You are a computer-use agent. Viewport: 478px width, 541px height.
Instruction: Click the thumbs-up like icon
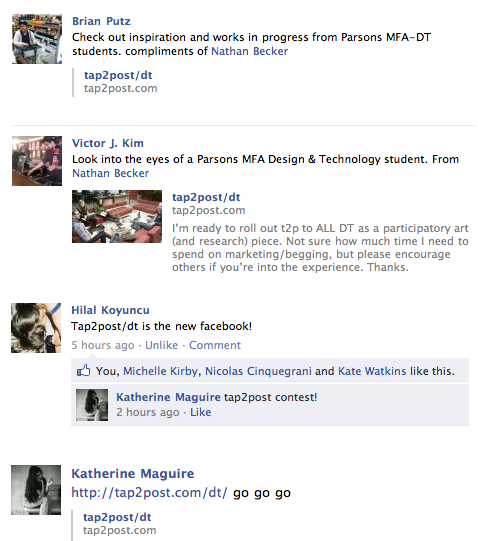83,371
